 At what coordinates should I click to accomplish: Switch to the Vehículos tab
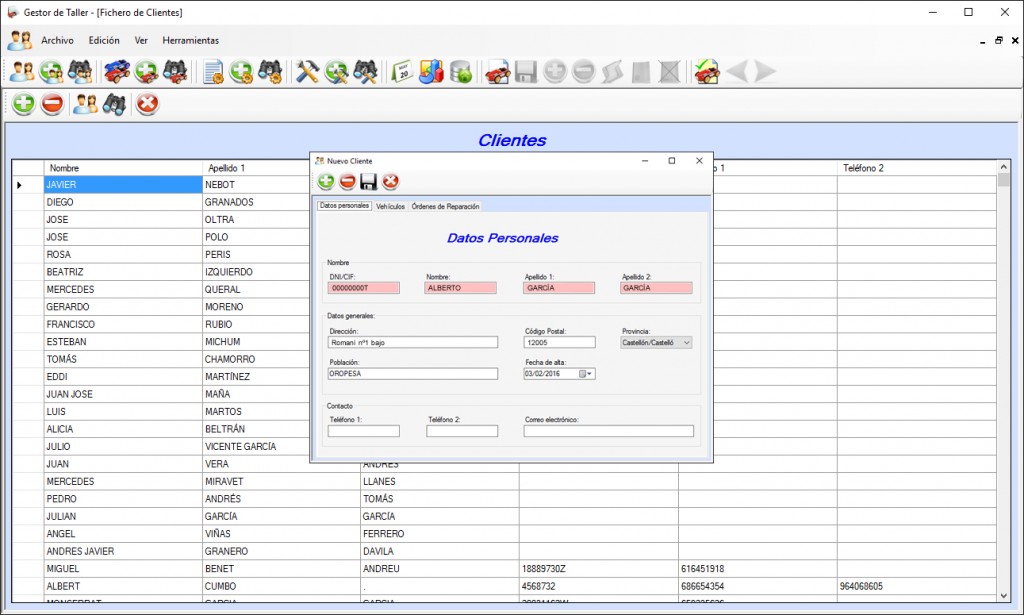click(x=391, y=206)
